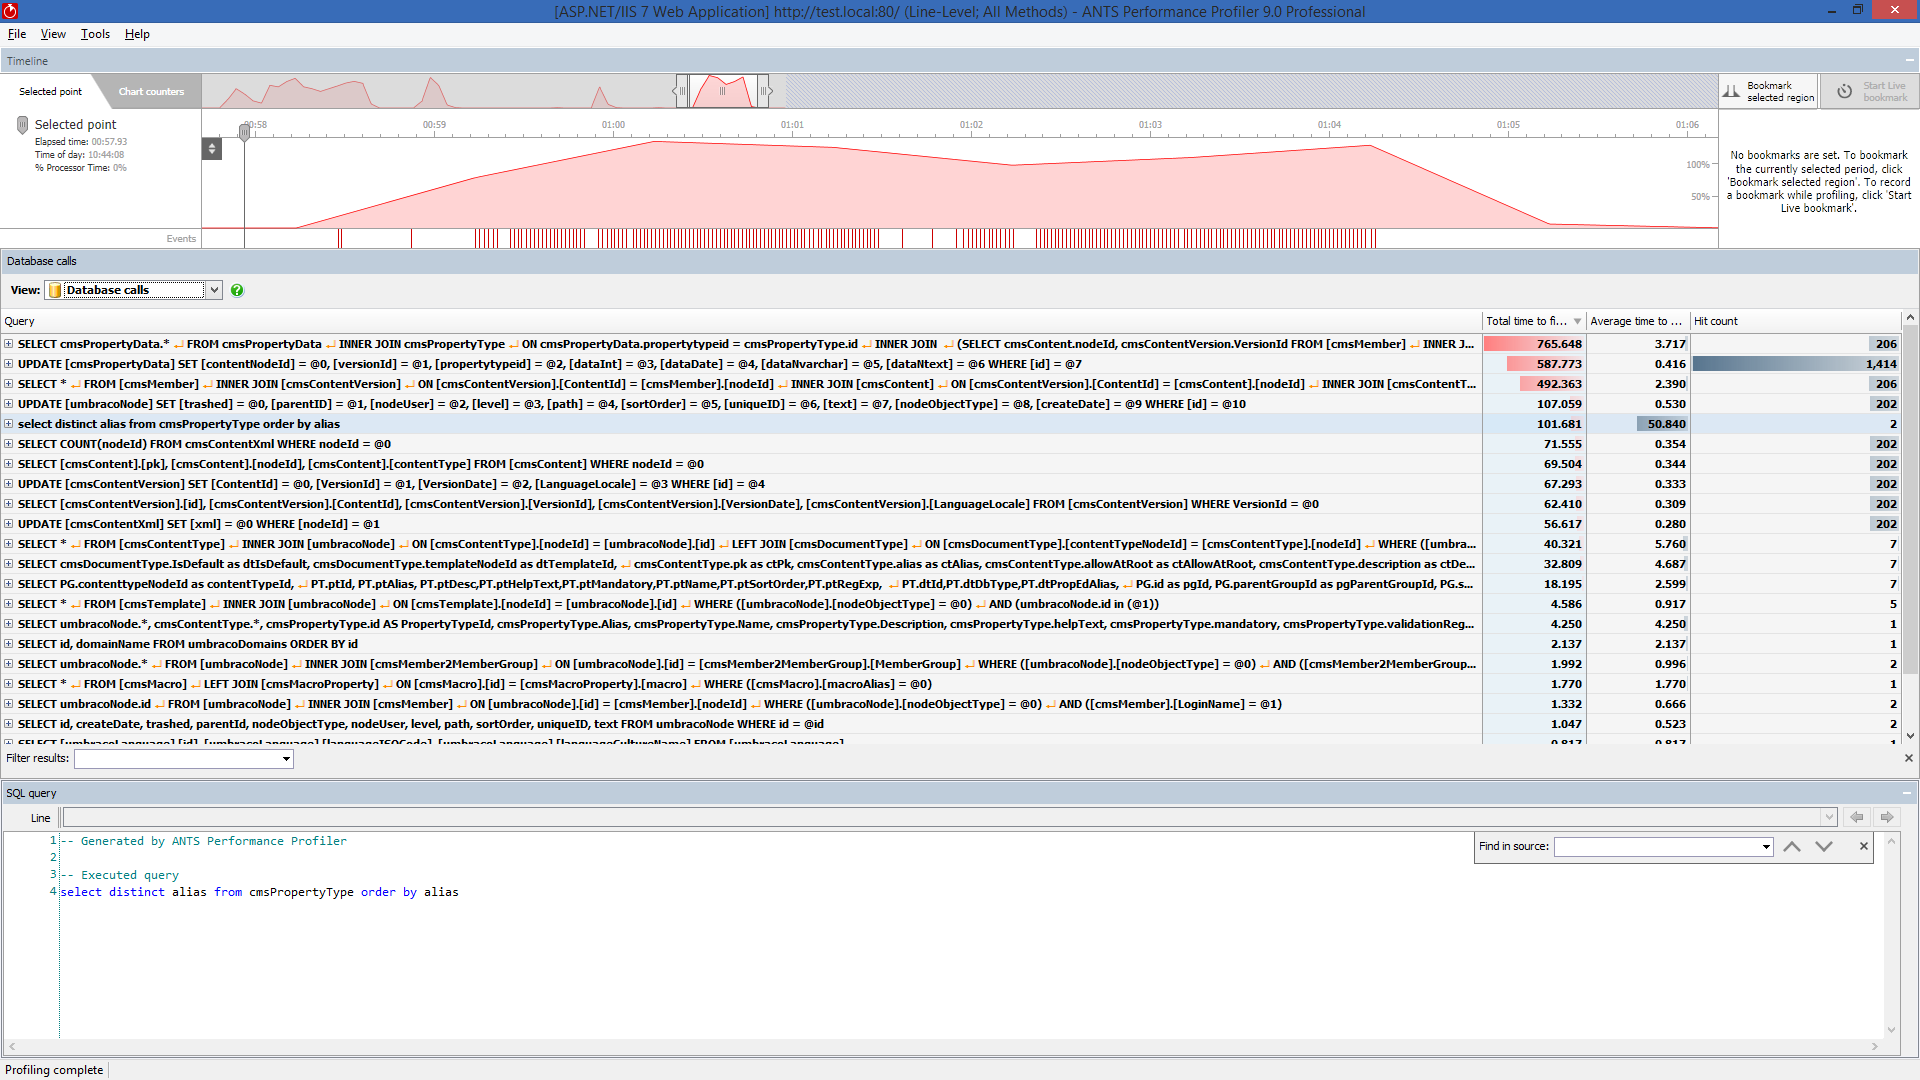The width and height of the screenshot is (1920, 1080).
Task: Expand the SELECT cmsPropertyData.* query row
Action: pos(9,344)
